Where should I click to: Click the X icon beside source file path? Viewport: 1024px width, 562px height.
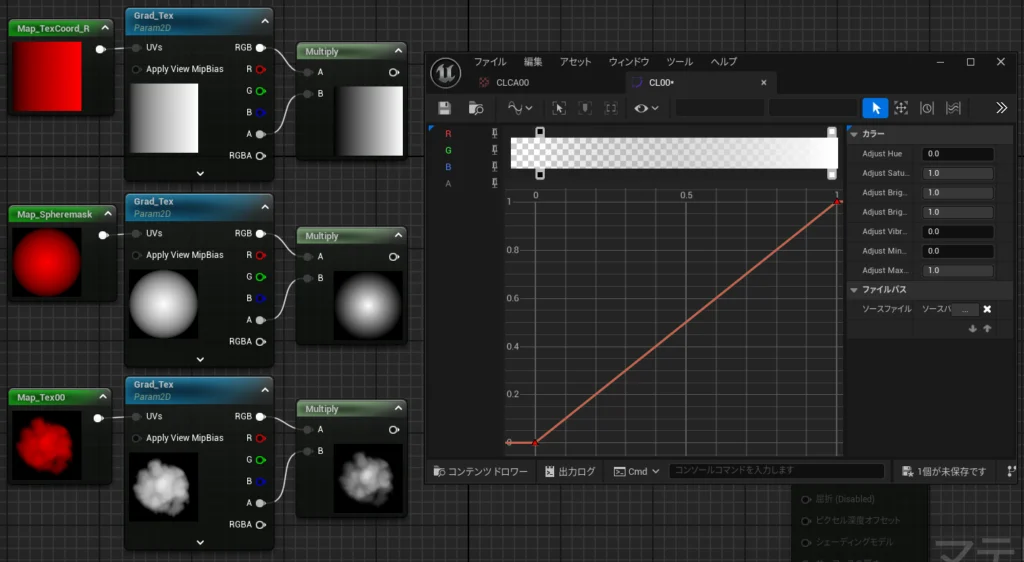pyautogui.click(x=987, y=310)
